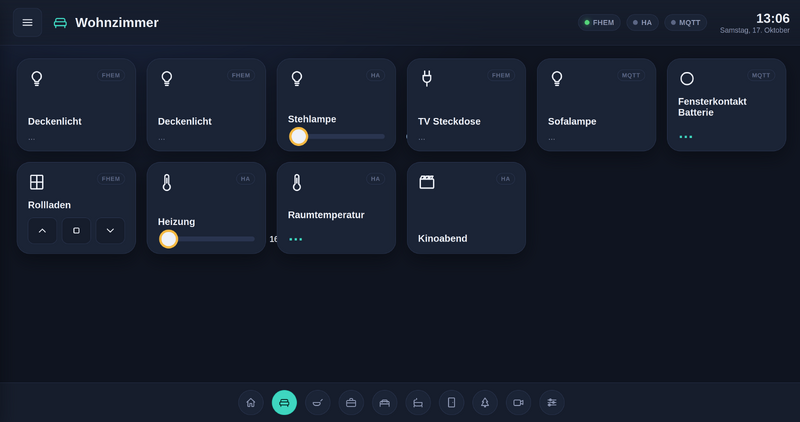Click the HA badge on Raumtemperatur card
800x422 pixels.
point(375,179)
